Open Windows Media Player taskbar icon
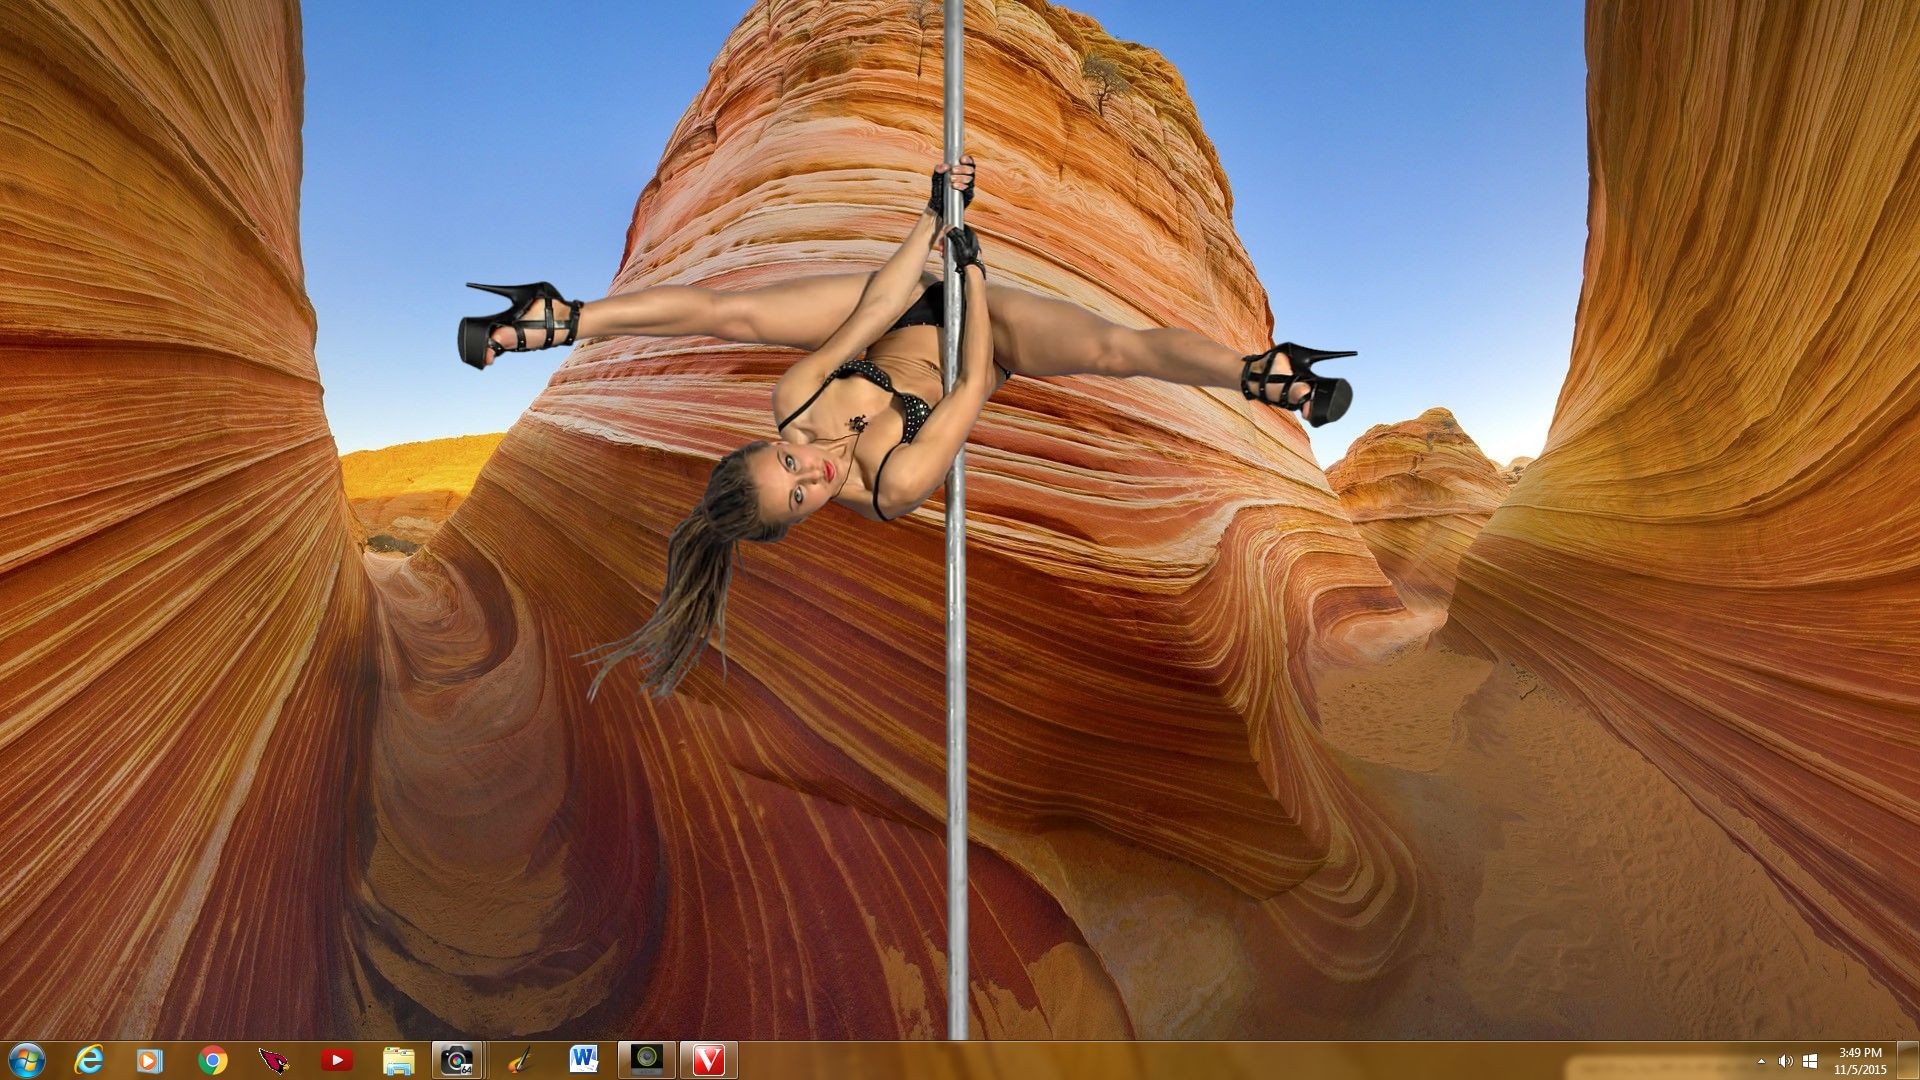 [150, 1060]
